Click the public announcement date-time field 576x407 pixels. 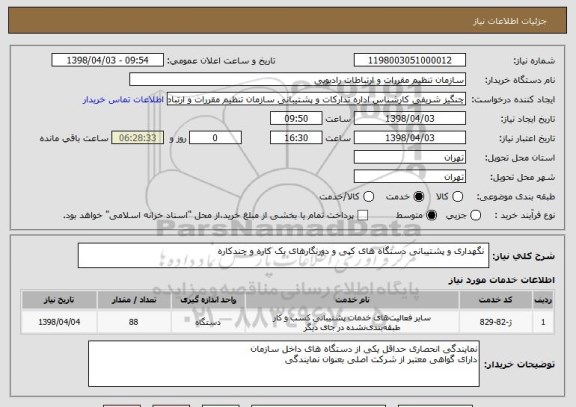point(108,60)
